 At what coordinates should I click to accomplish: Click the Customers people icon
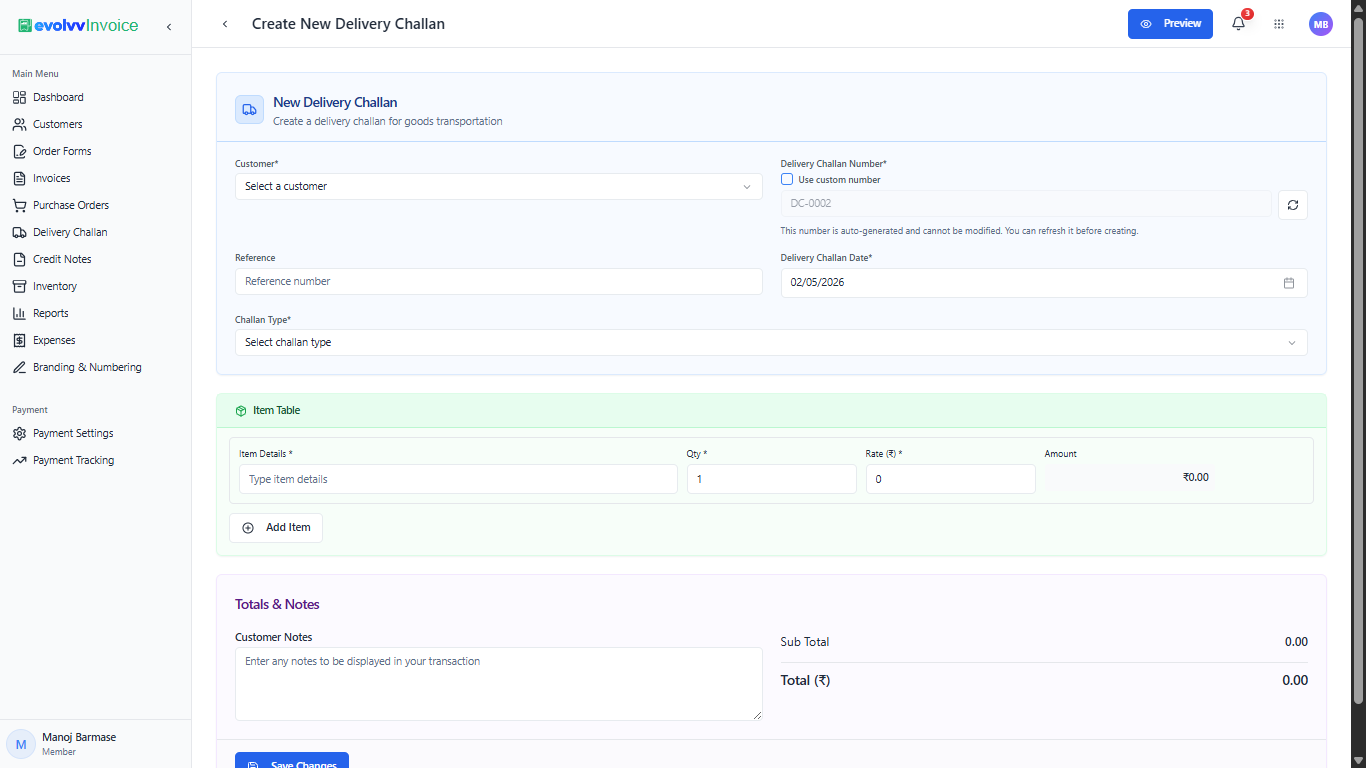(x=19, y=124)
